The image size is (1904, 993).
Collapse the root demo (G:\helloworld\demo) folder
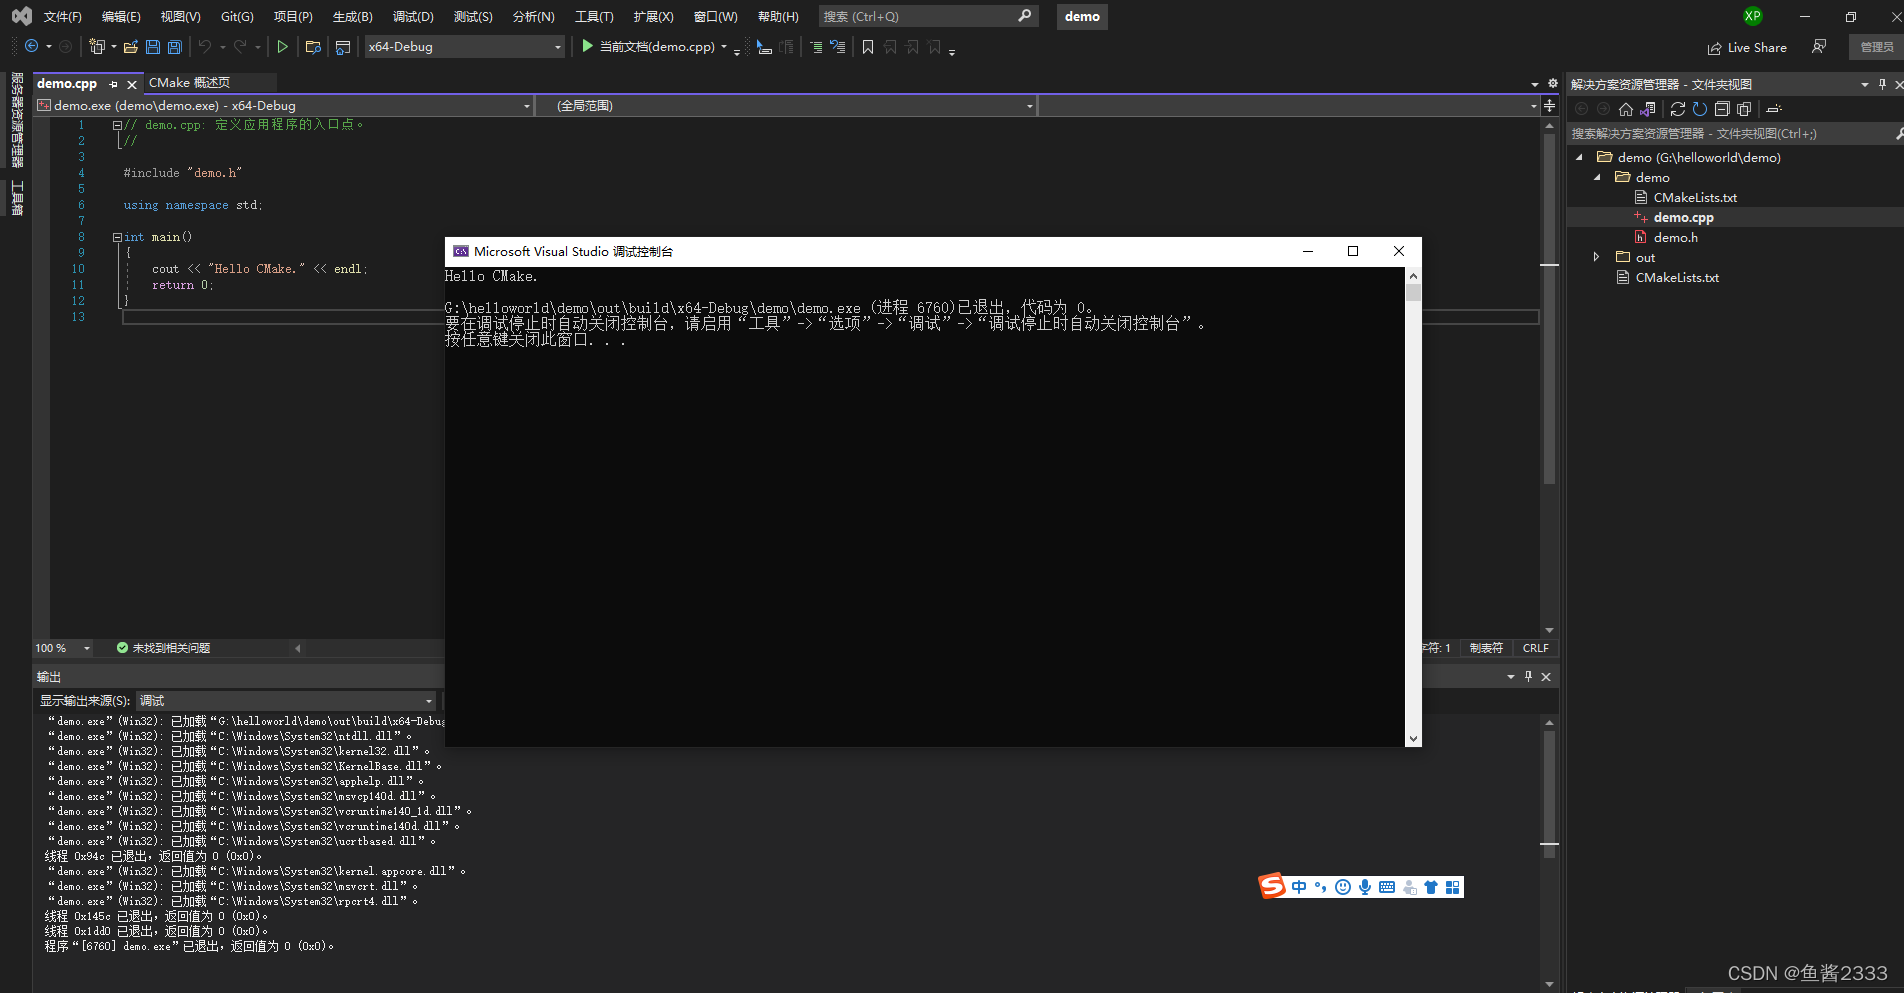[1580, 157]
